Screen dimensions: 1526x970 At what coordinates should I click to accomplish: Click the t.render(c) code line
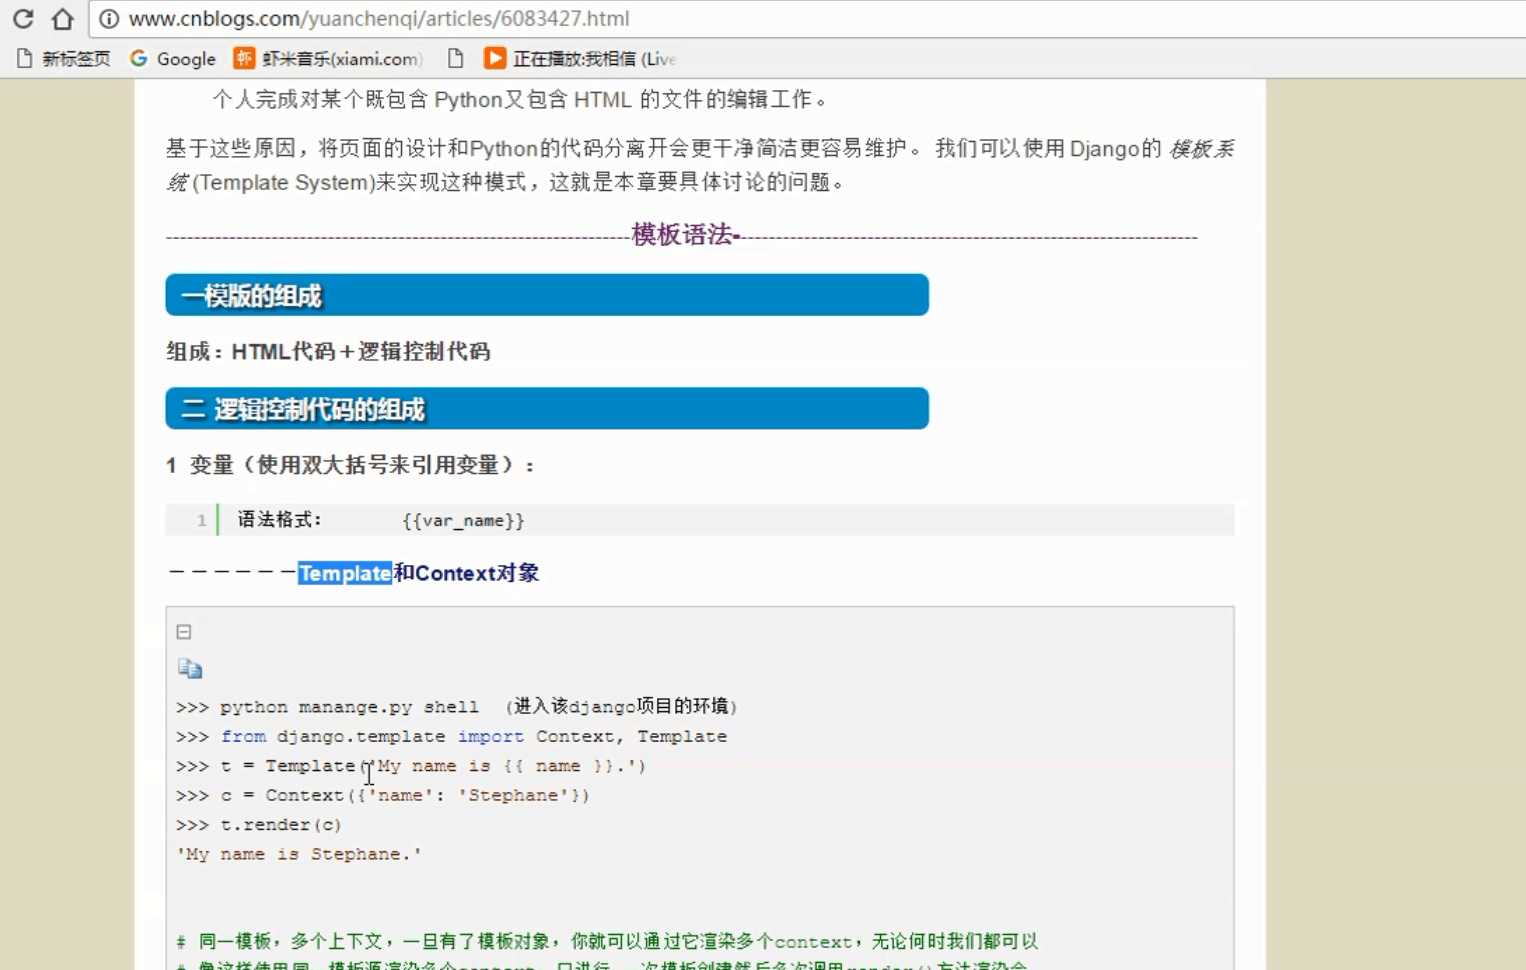(259, 825)
